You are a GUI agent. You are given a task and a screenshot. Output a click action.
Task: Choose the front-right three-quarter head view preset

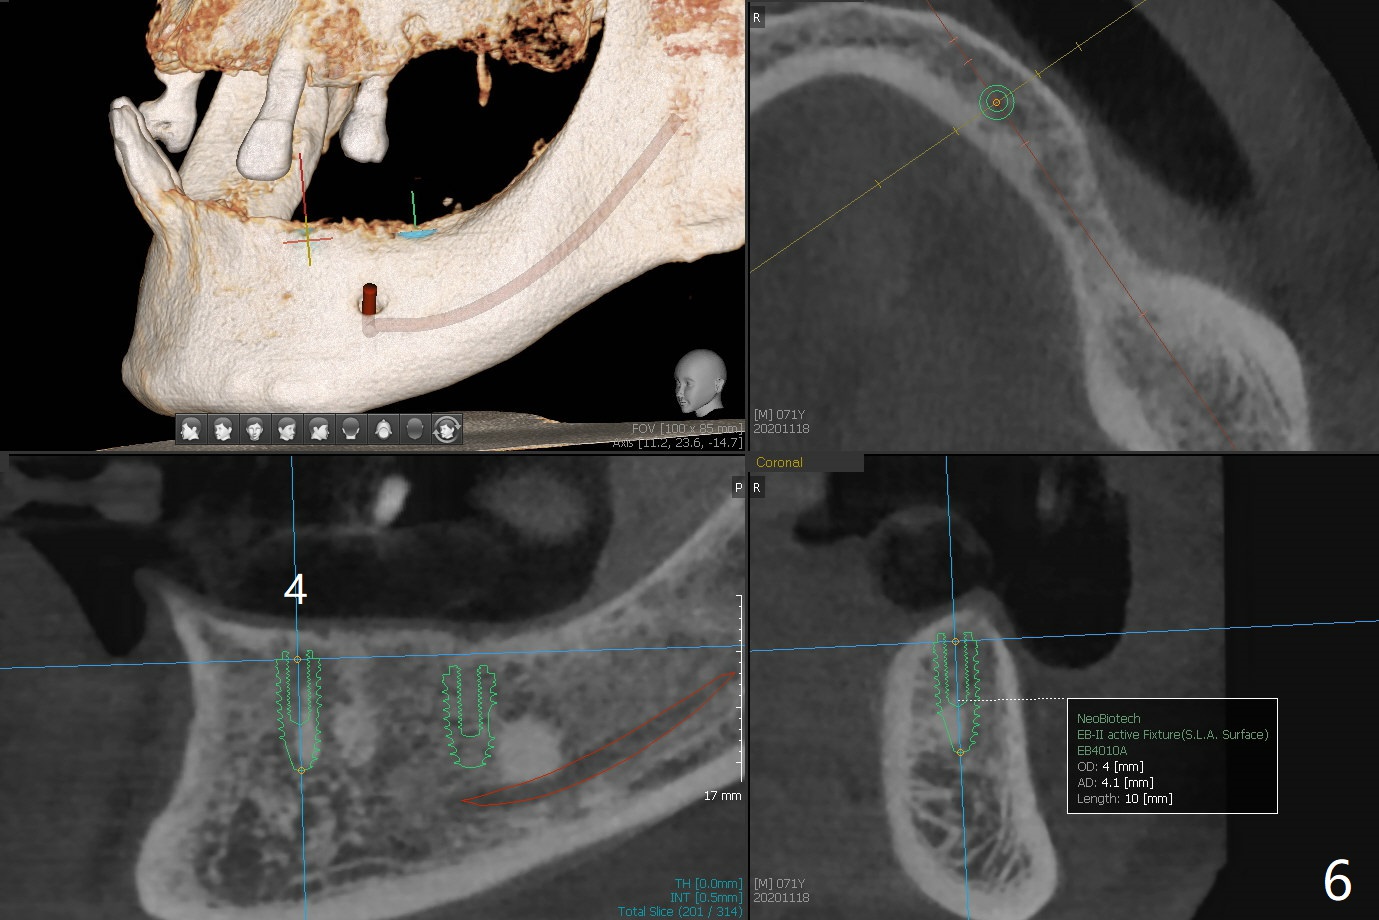point(287,429)
